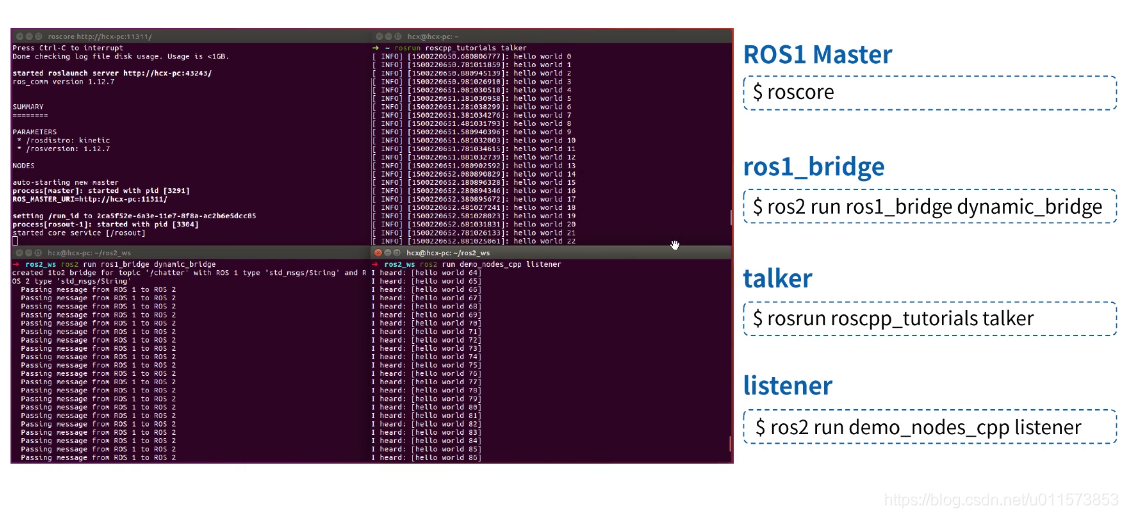
Task: Maximize the roscore terminal window
Action: tap(38, 36)
